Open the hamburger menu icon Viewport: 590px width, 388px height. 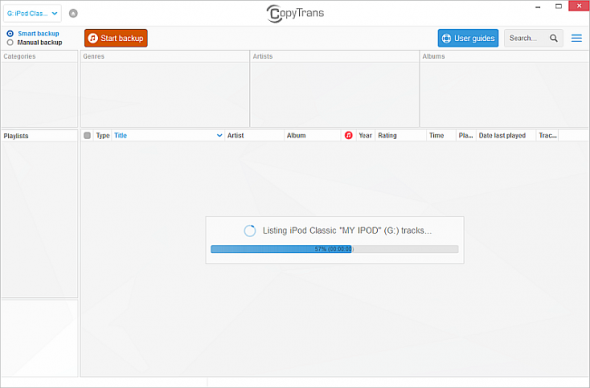(576, 38)
